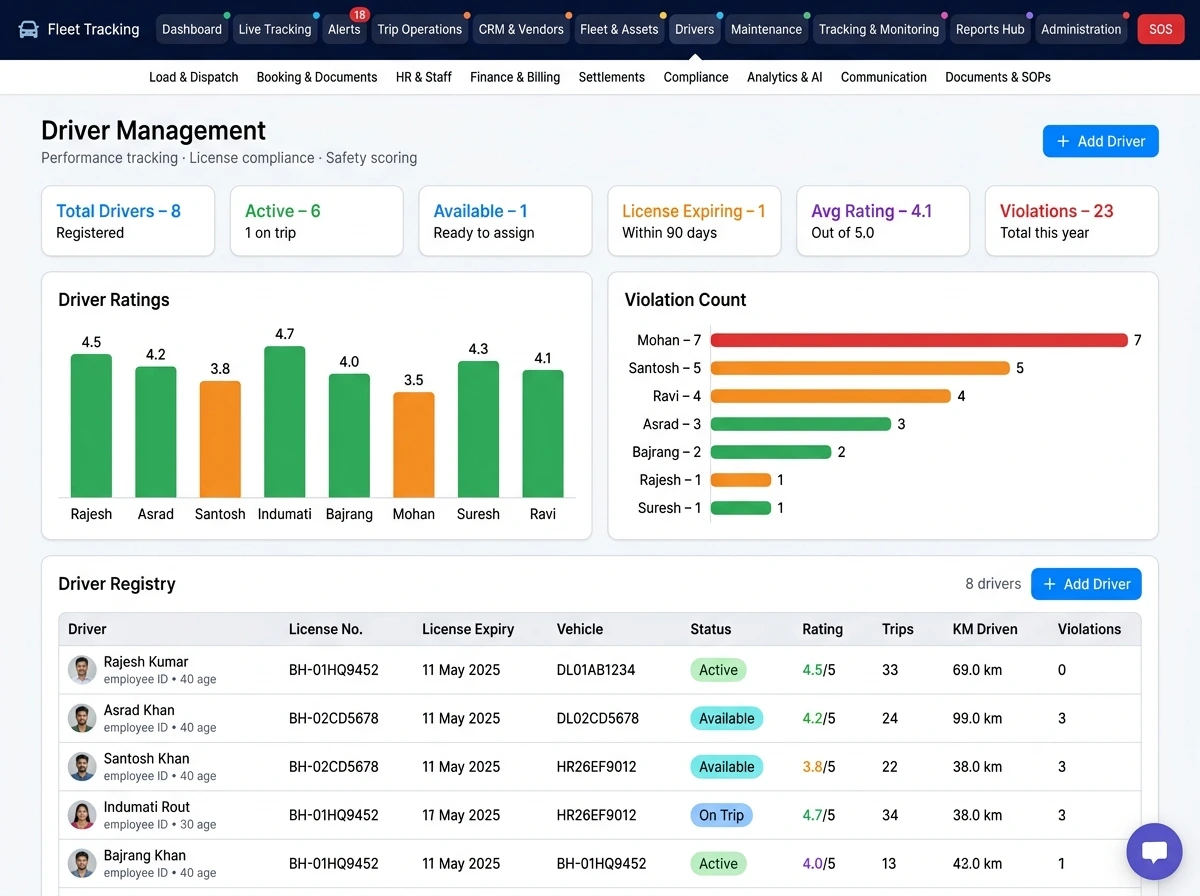Open Load & Dispatch submenu item
Screen dimensions: 1200x896
pyautogui.click(x=194, y=77)
